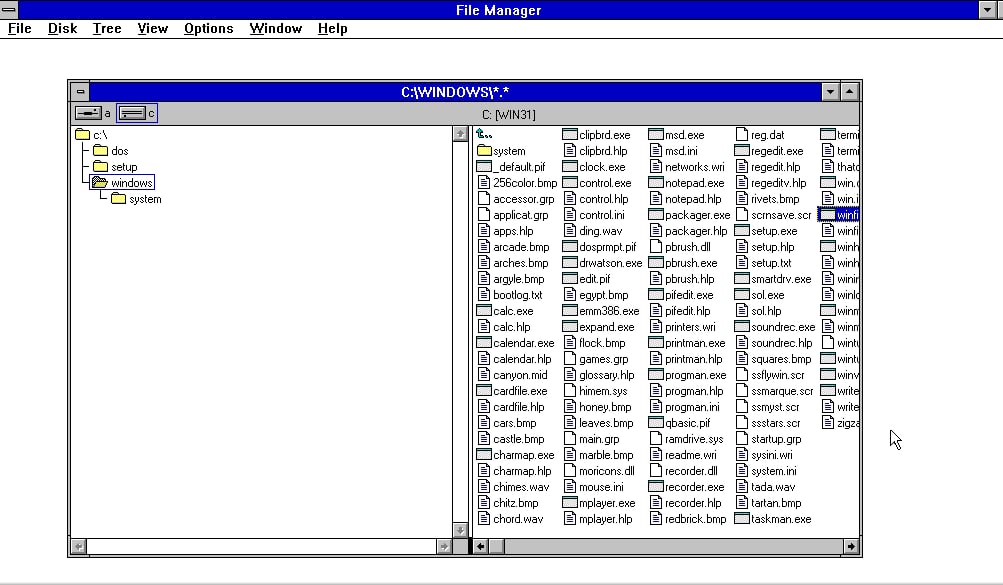Select windows folder in tree
Screen dimensions: 1003x585
click(x=122, y=183)
